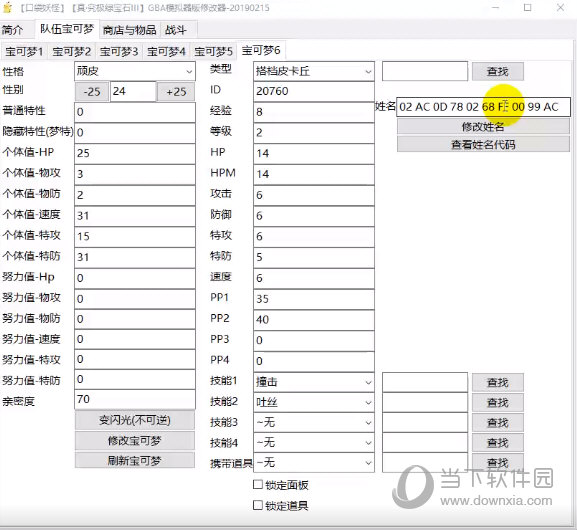
Task: Open the 简介 tab
Action: 13,30
